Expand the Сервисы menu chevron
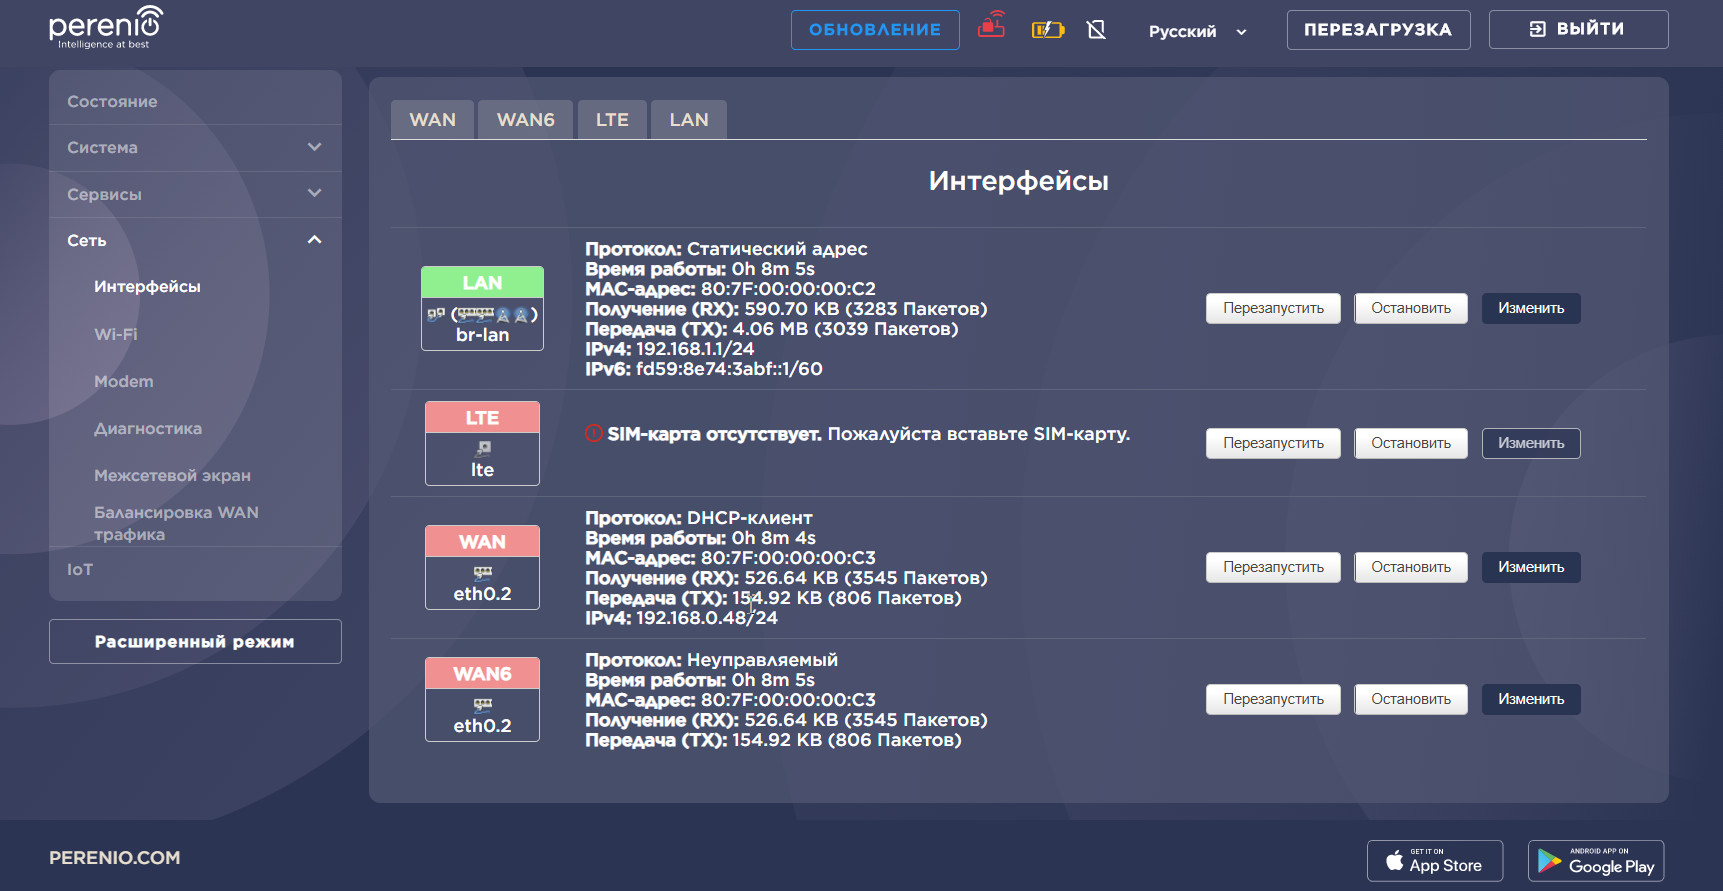The image size is (1723, 891). 315,193
